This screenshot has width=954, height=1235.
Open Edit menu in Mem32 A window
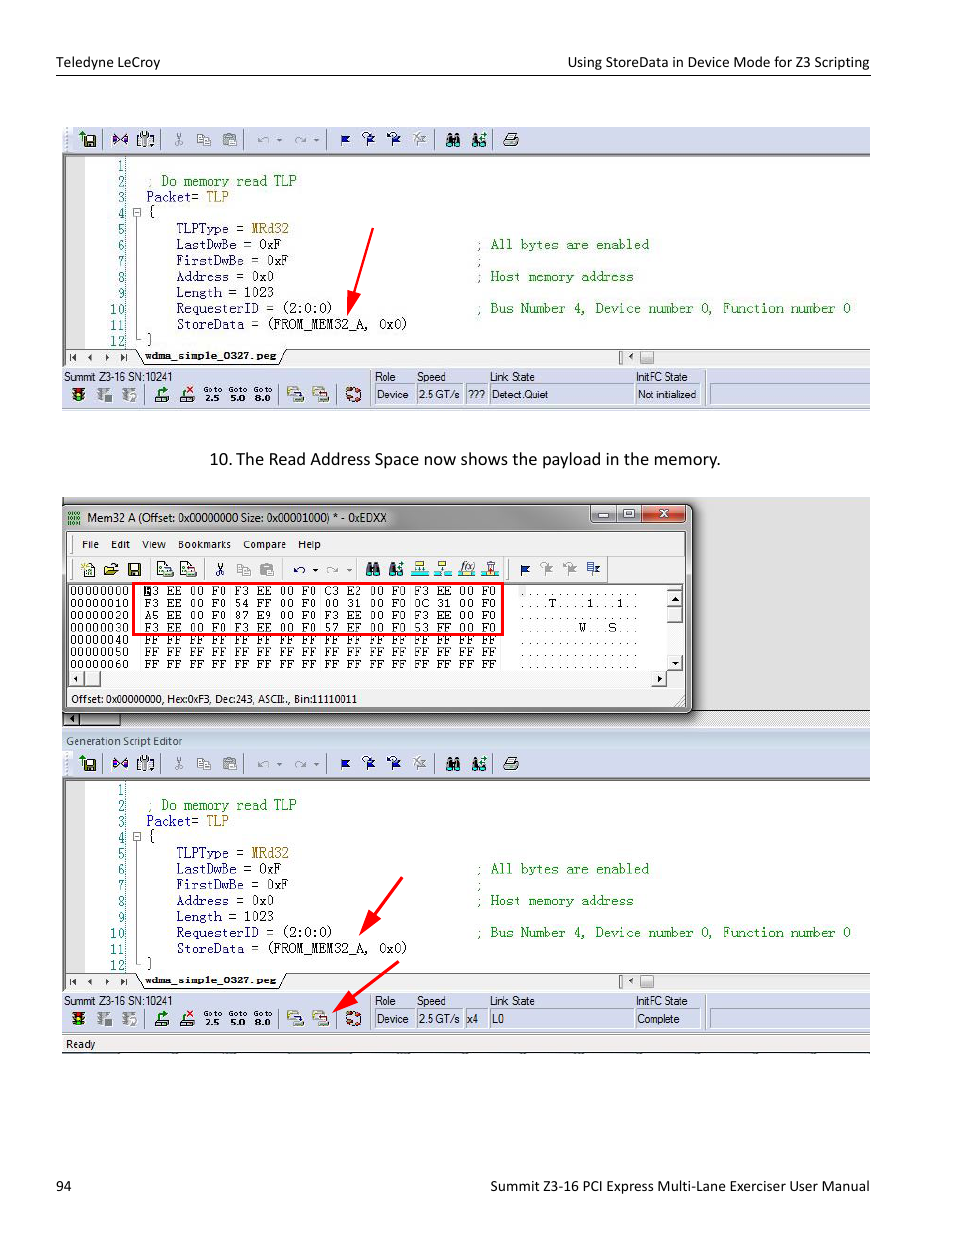(x=120, y=545)
